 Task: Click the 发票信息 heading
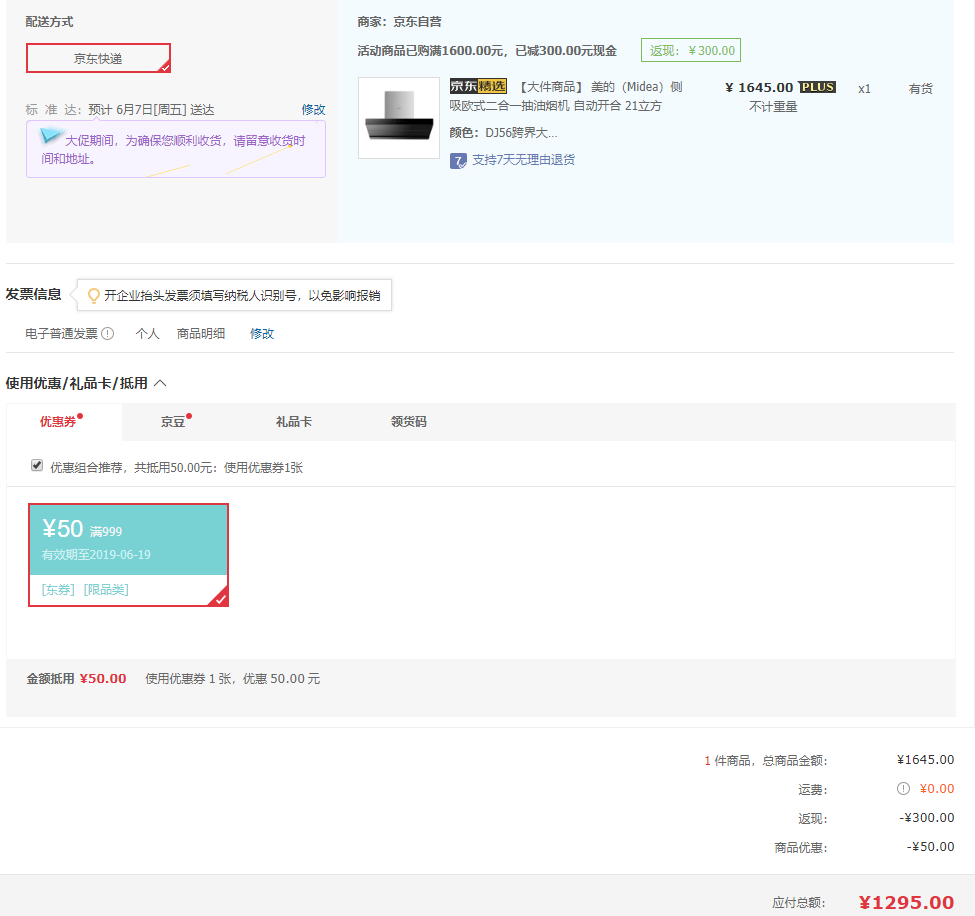click(x=34, y=294)
